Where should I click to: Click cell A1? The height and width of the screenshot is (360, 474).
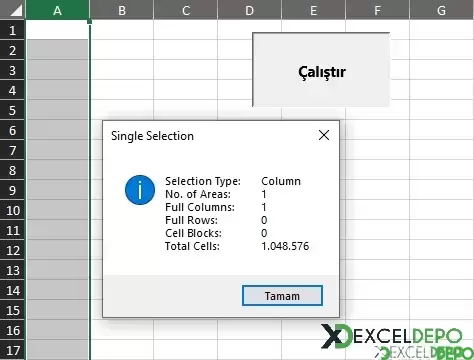coord(57,30)
